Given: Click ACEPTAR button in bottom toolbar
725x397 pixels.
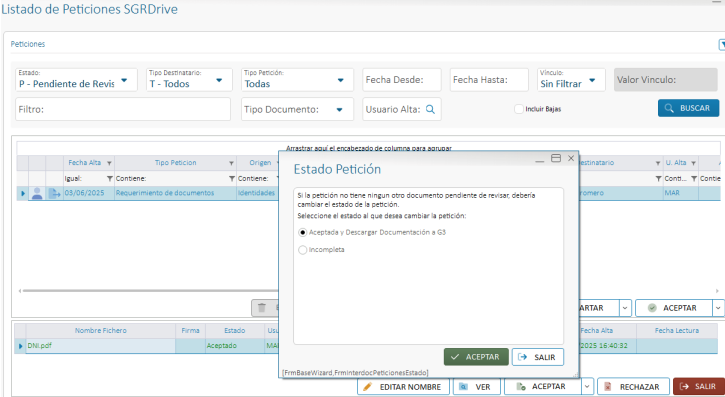Looking at the screenshot, I should (x=543, y=386).
